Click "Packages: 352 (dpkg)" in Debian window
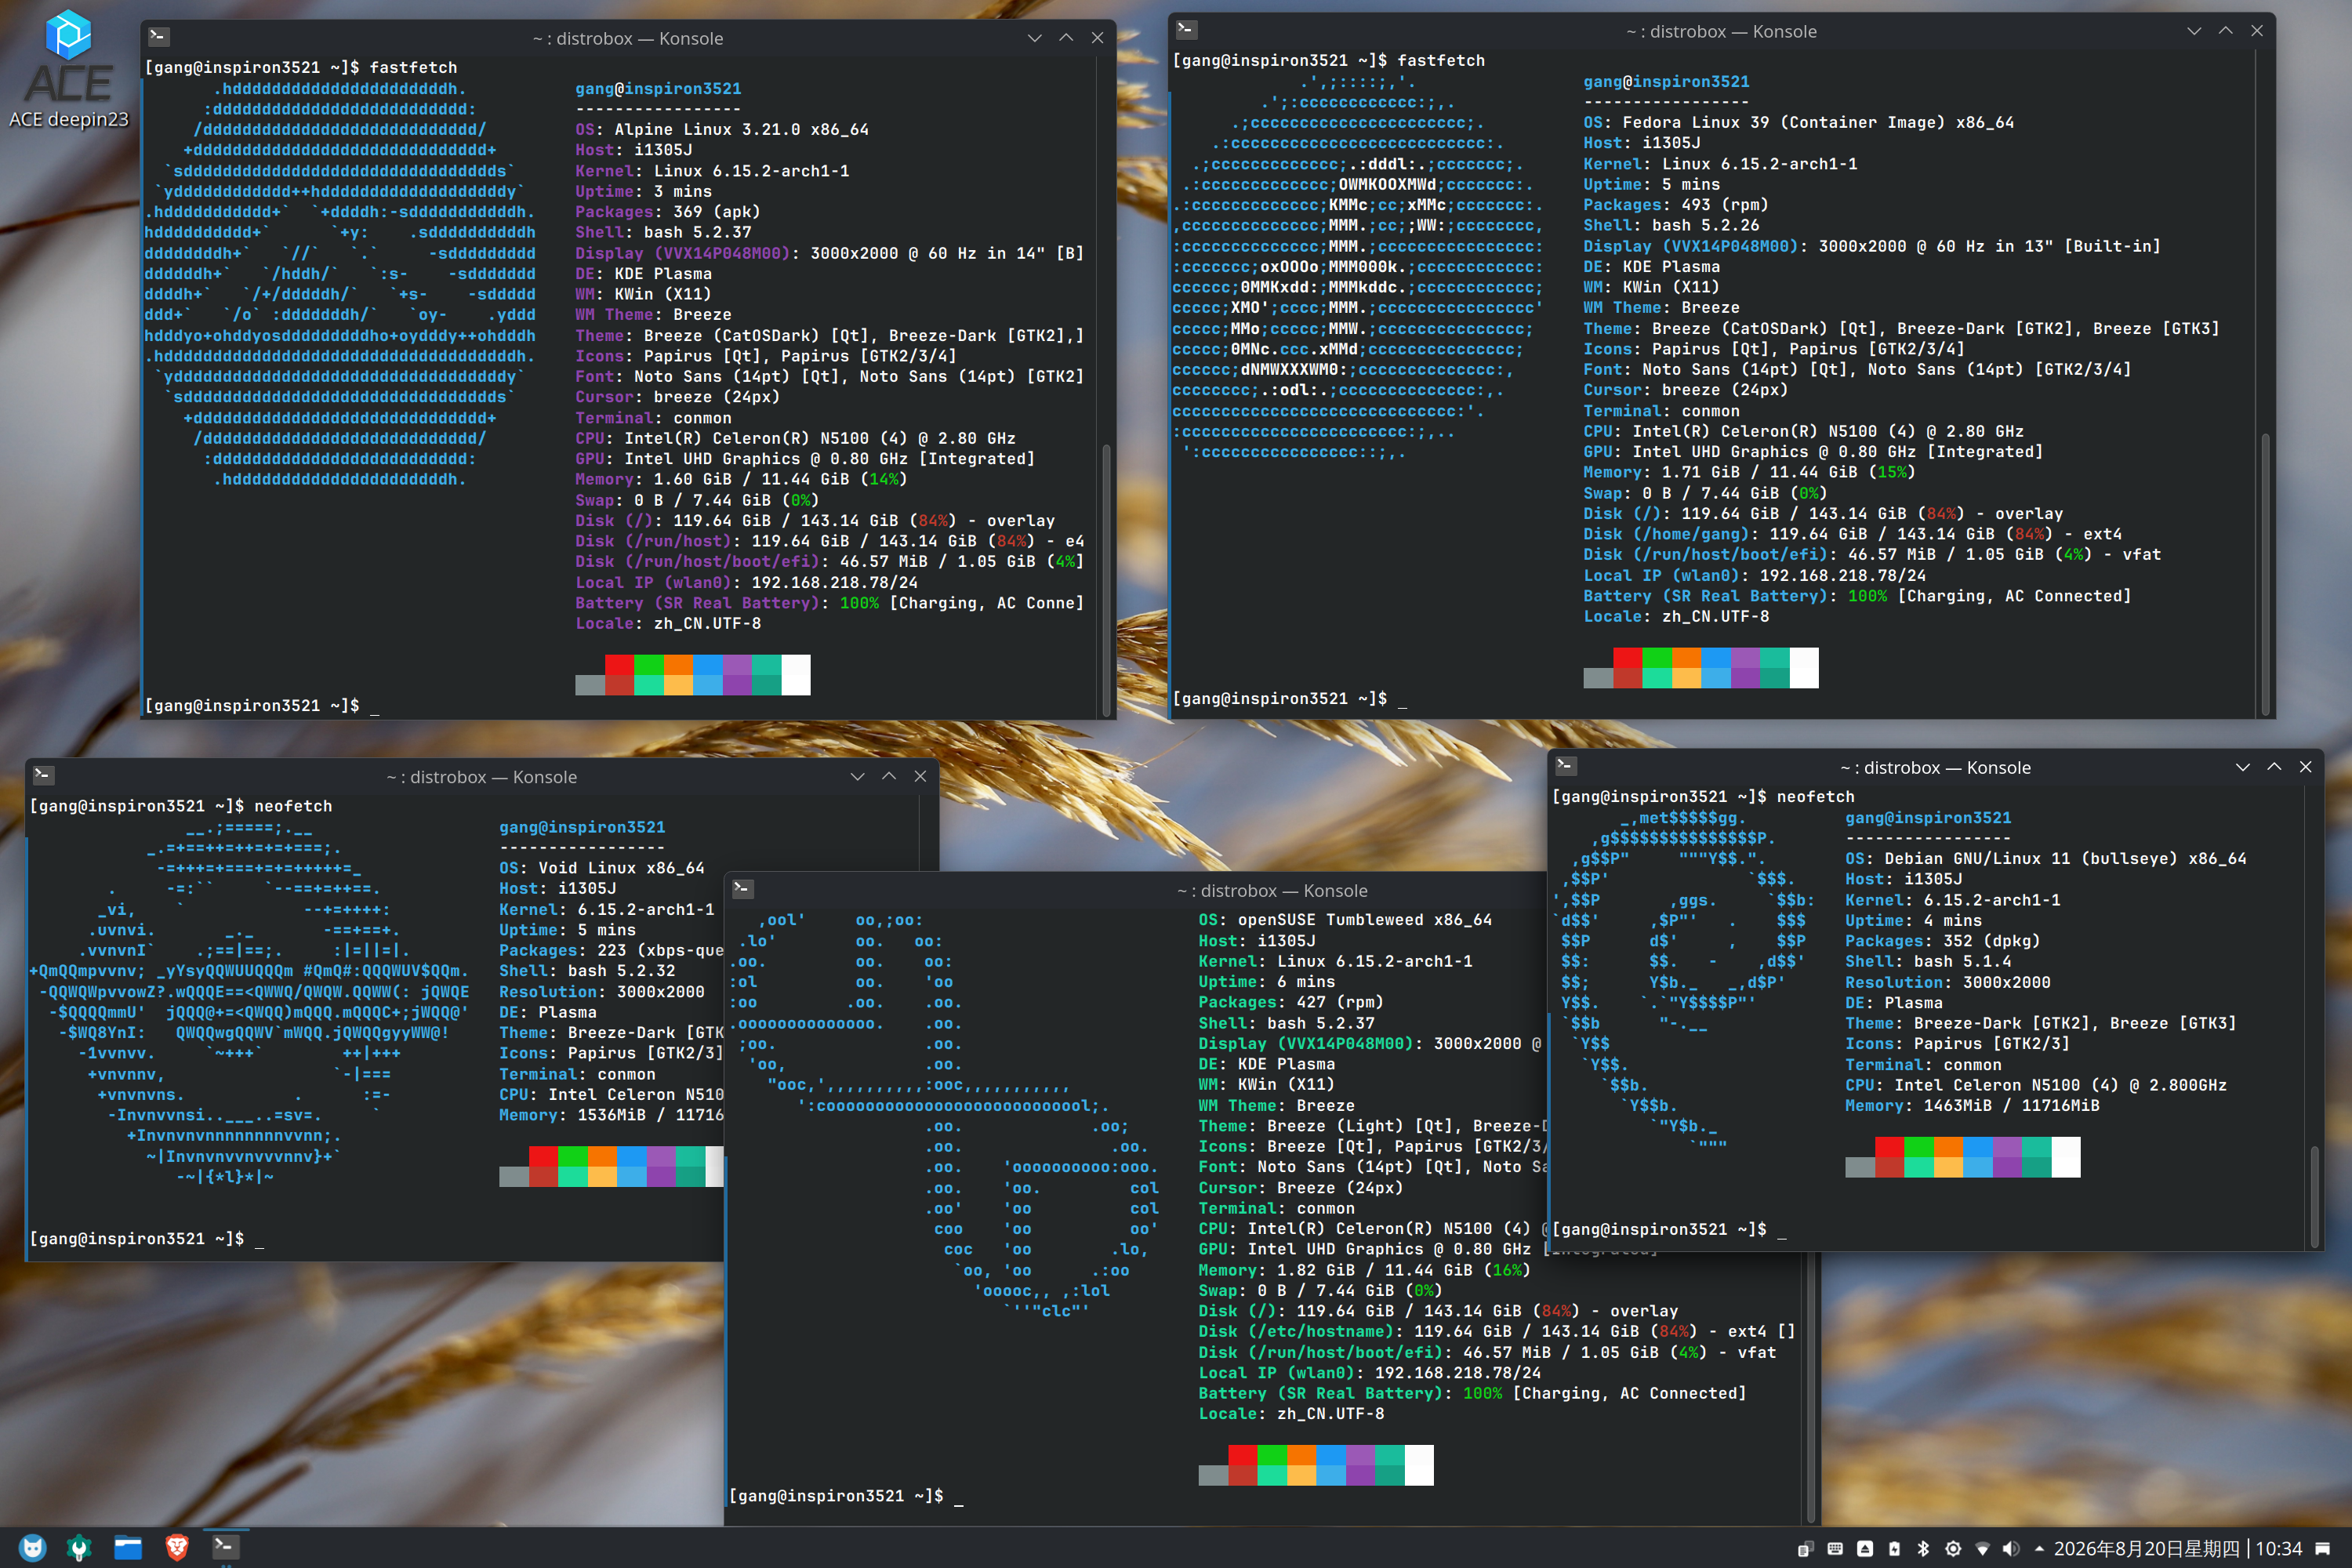 [1942, 940]
